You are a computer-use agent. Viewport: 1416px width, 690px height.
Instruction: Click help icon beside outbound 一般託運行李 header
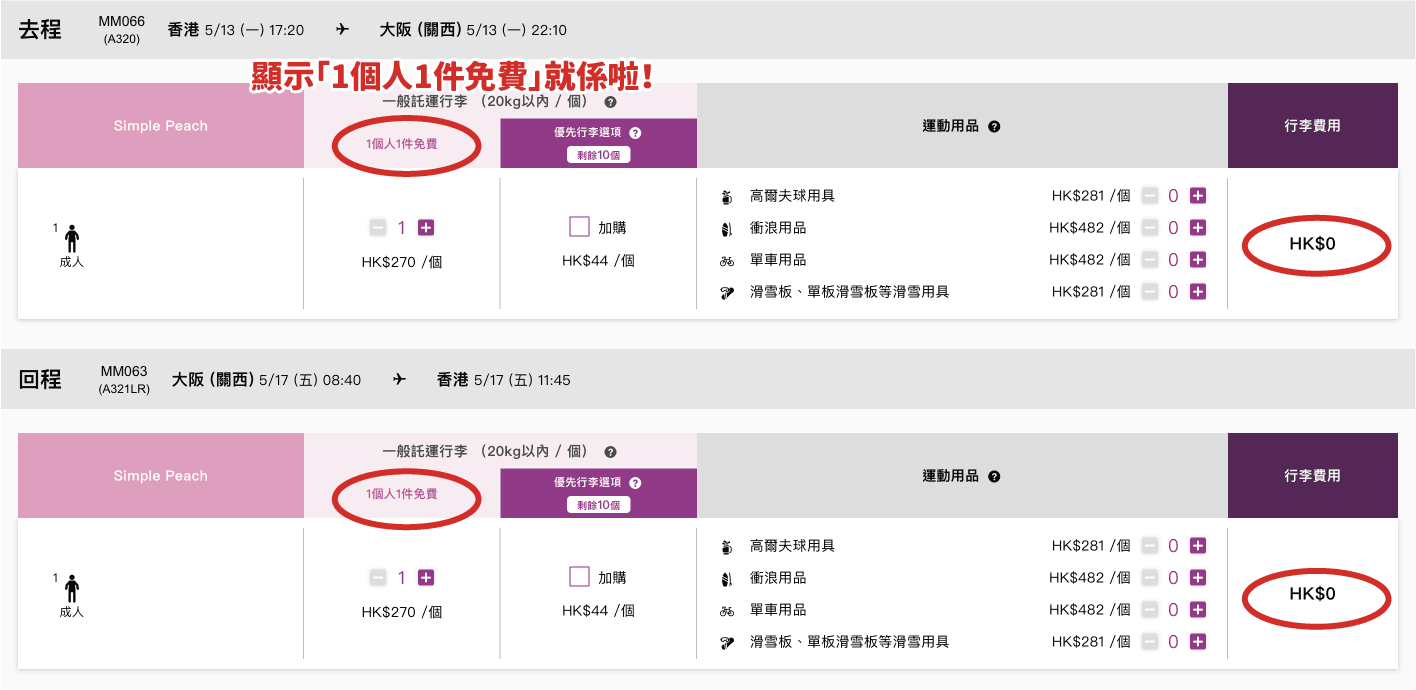[x=610, y=102]
